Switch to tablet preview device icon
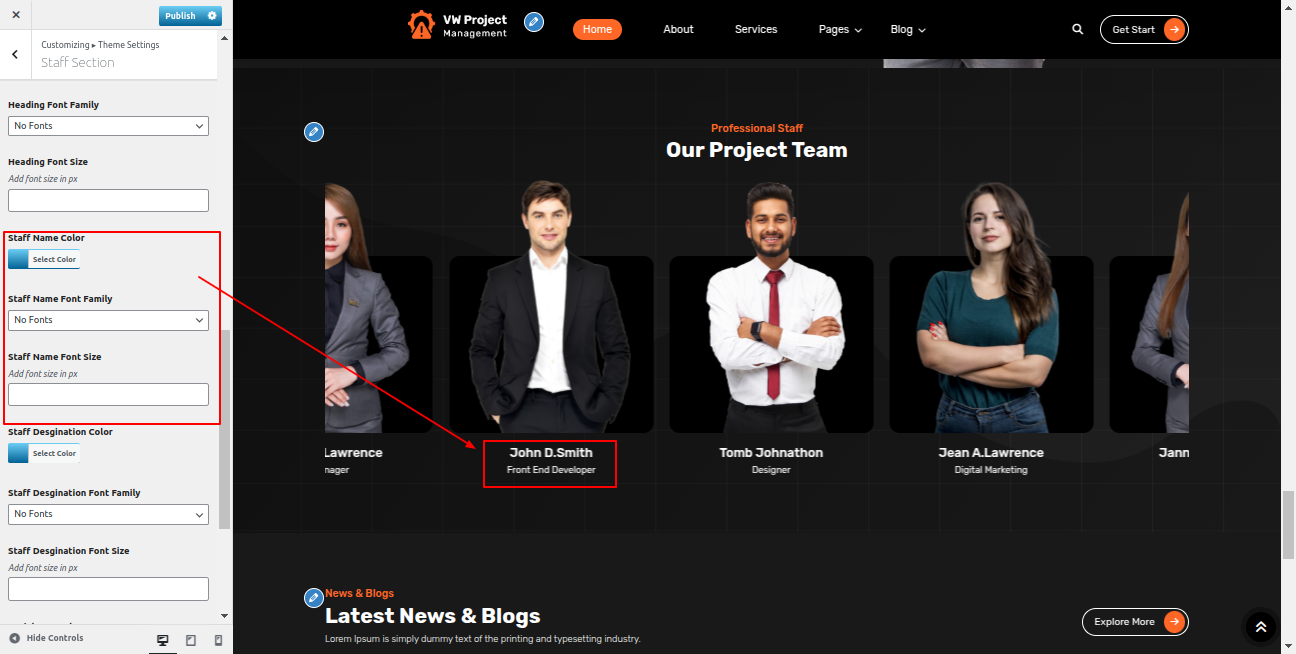This screenshot has height=654, width=1296. (x=191, y=640)
